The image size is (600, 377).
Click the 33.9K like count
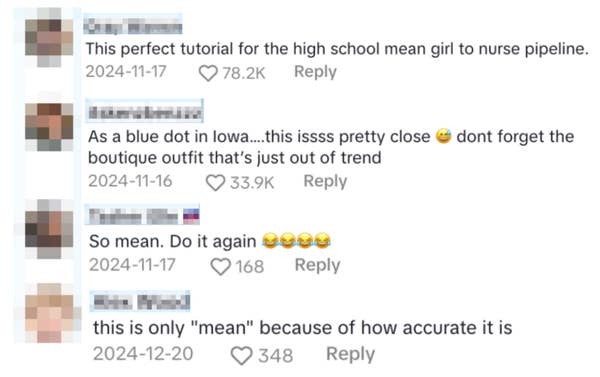click(x=252, y=183)
